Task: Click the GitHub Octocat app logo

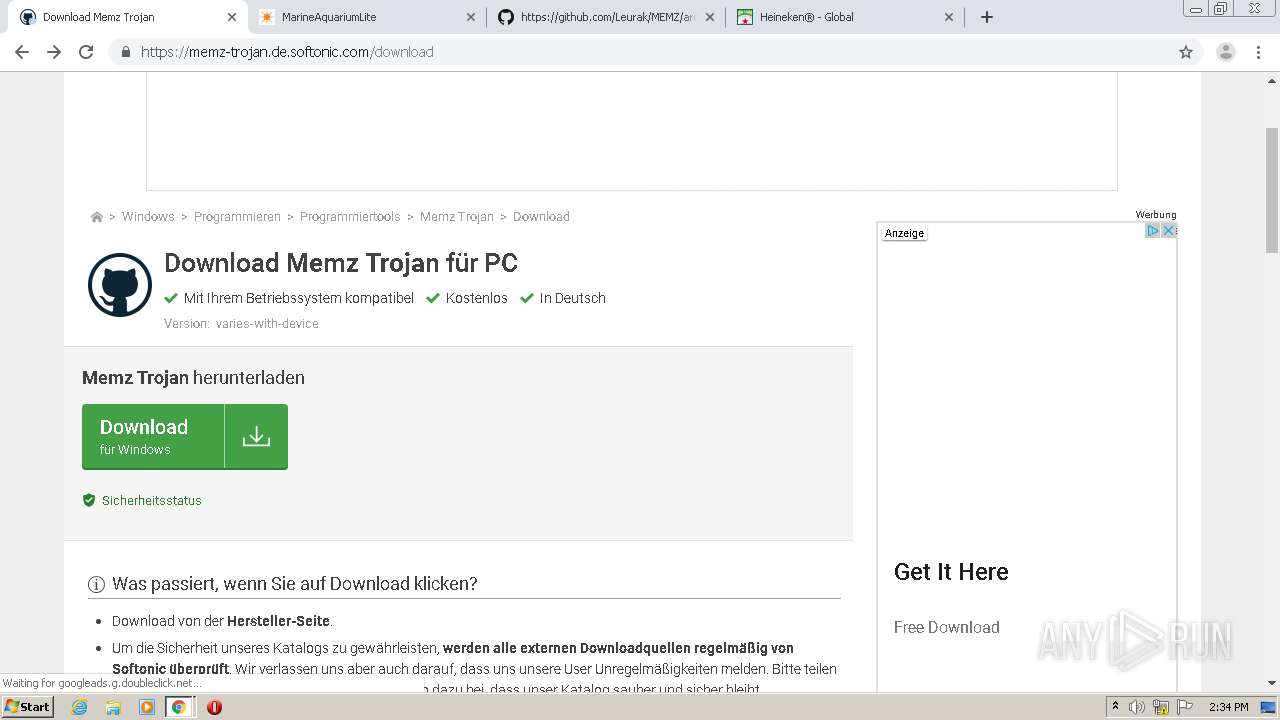Action: tap(120, 285)
